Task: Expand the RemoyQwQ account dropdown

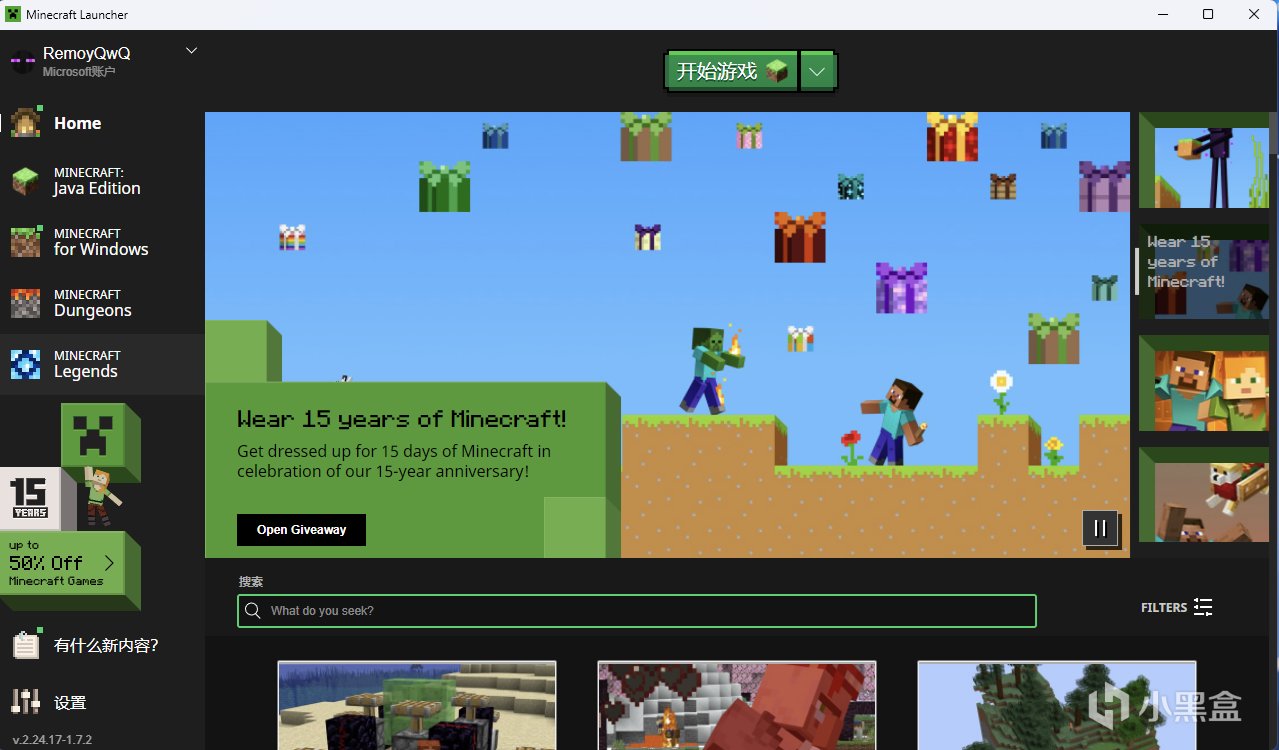Action: coord(192,50)
